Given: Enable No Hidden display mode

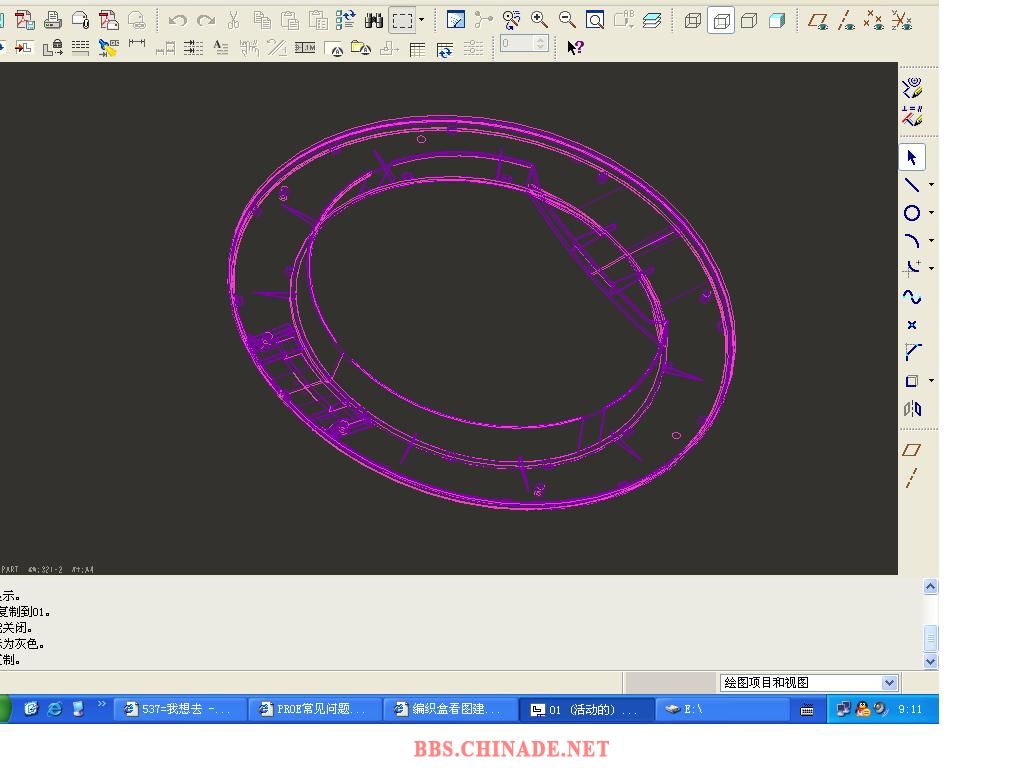Looking at the screenshot, I should [x=749, y=21].
